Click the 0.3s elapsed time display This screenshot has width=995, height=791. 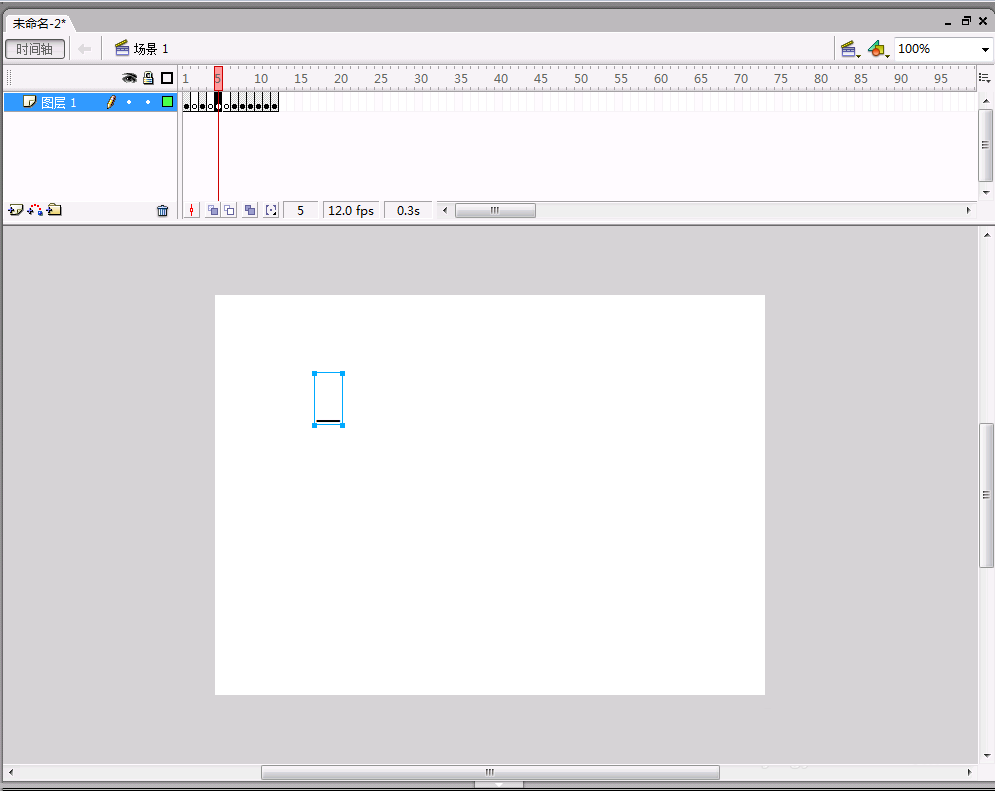[x=408, y=211]
